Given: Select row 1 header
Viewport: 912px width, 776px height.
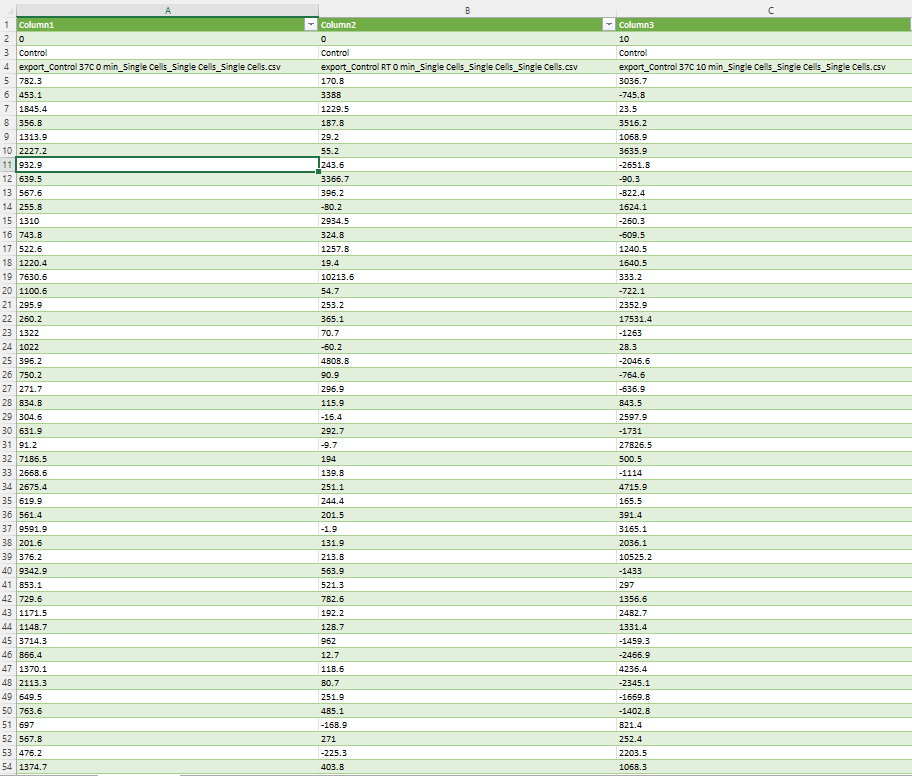Looking at the screenshot, I should click(x=8, y=24).
